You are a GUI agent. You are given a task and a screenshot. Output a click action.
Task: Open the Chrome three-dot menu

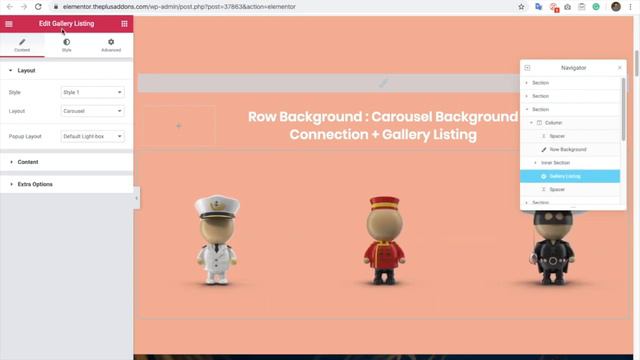(x=631, y=7)
